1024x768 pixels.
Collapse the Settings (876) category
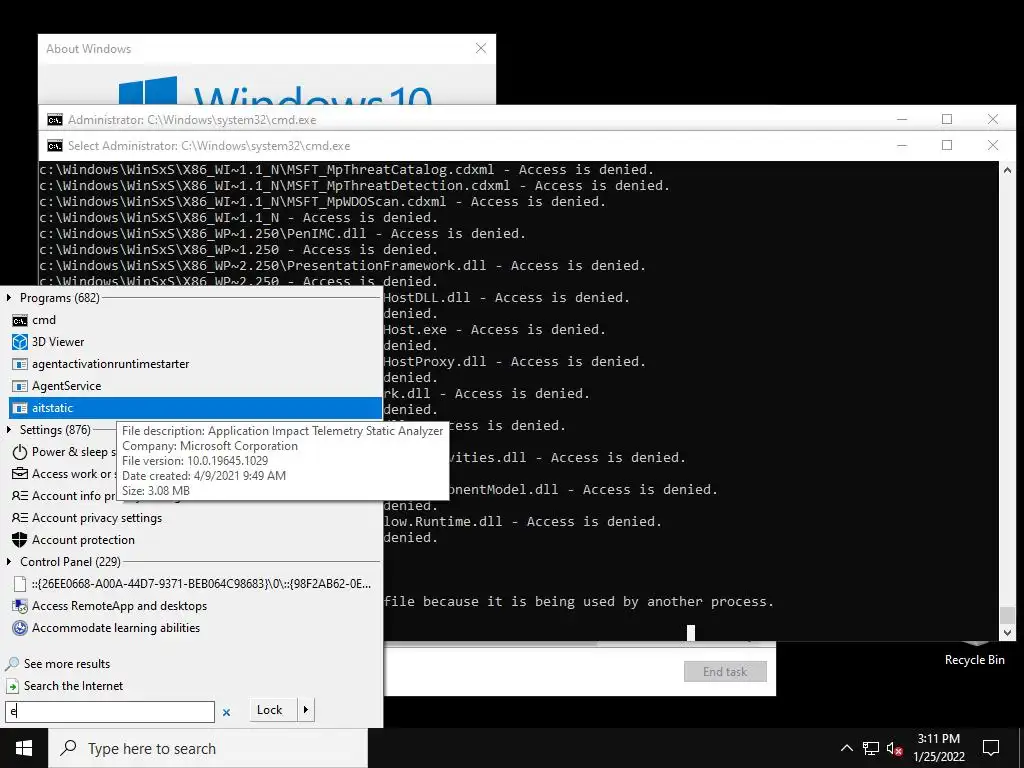[9, 430]
